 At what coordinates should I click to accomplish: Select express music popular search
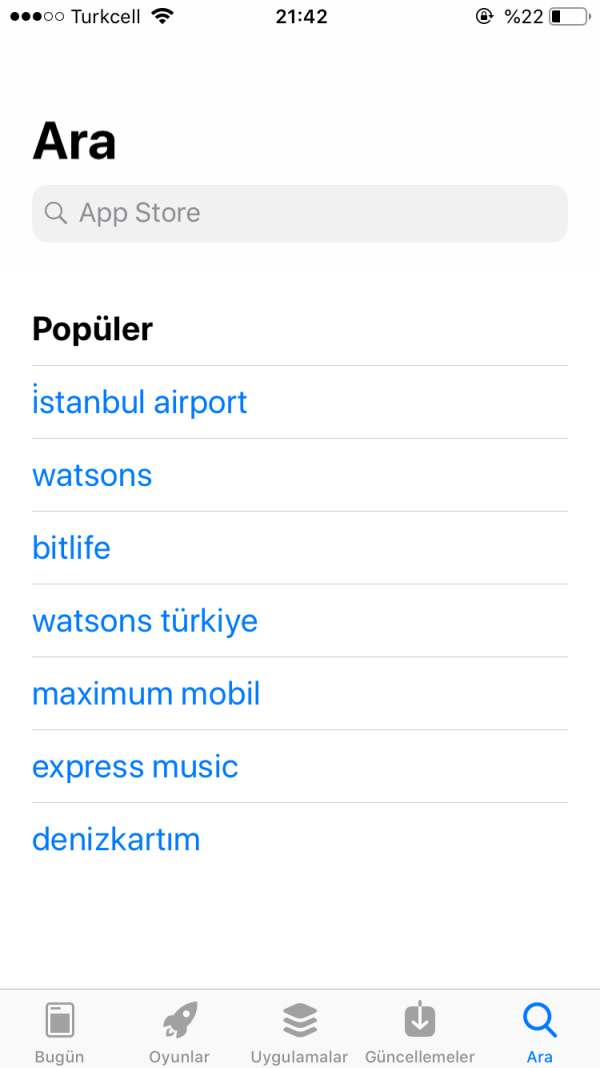[135, 767]
